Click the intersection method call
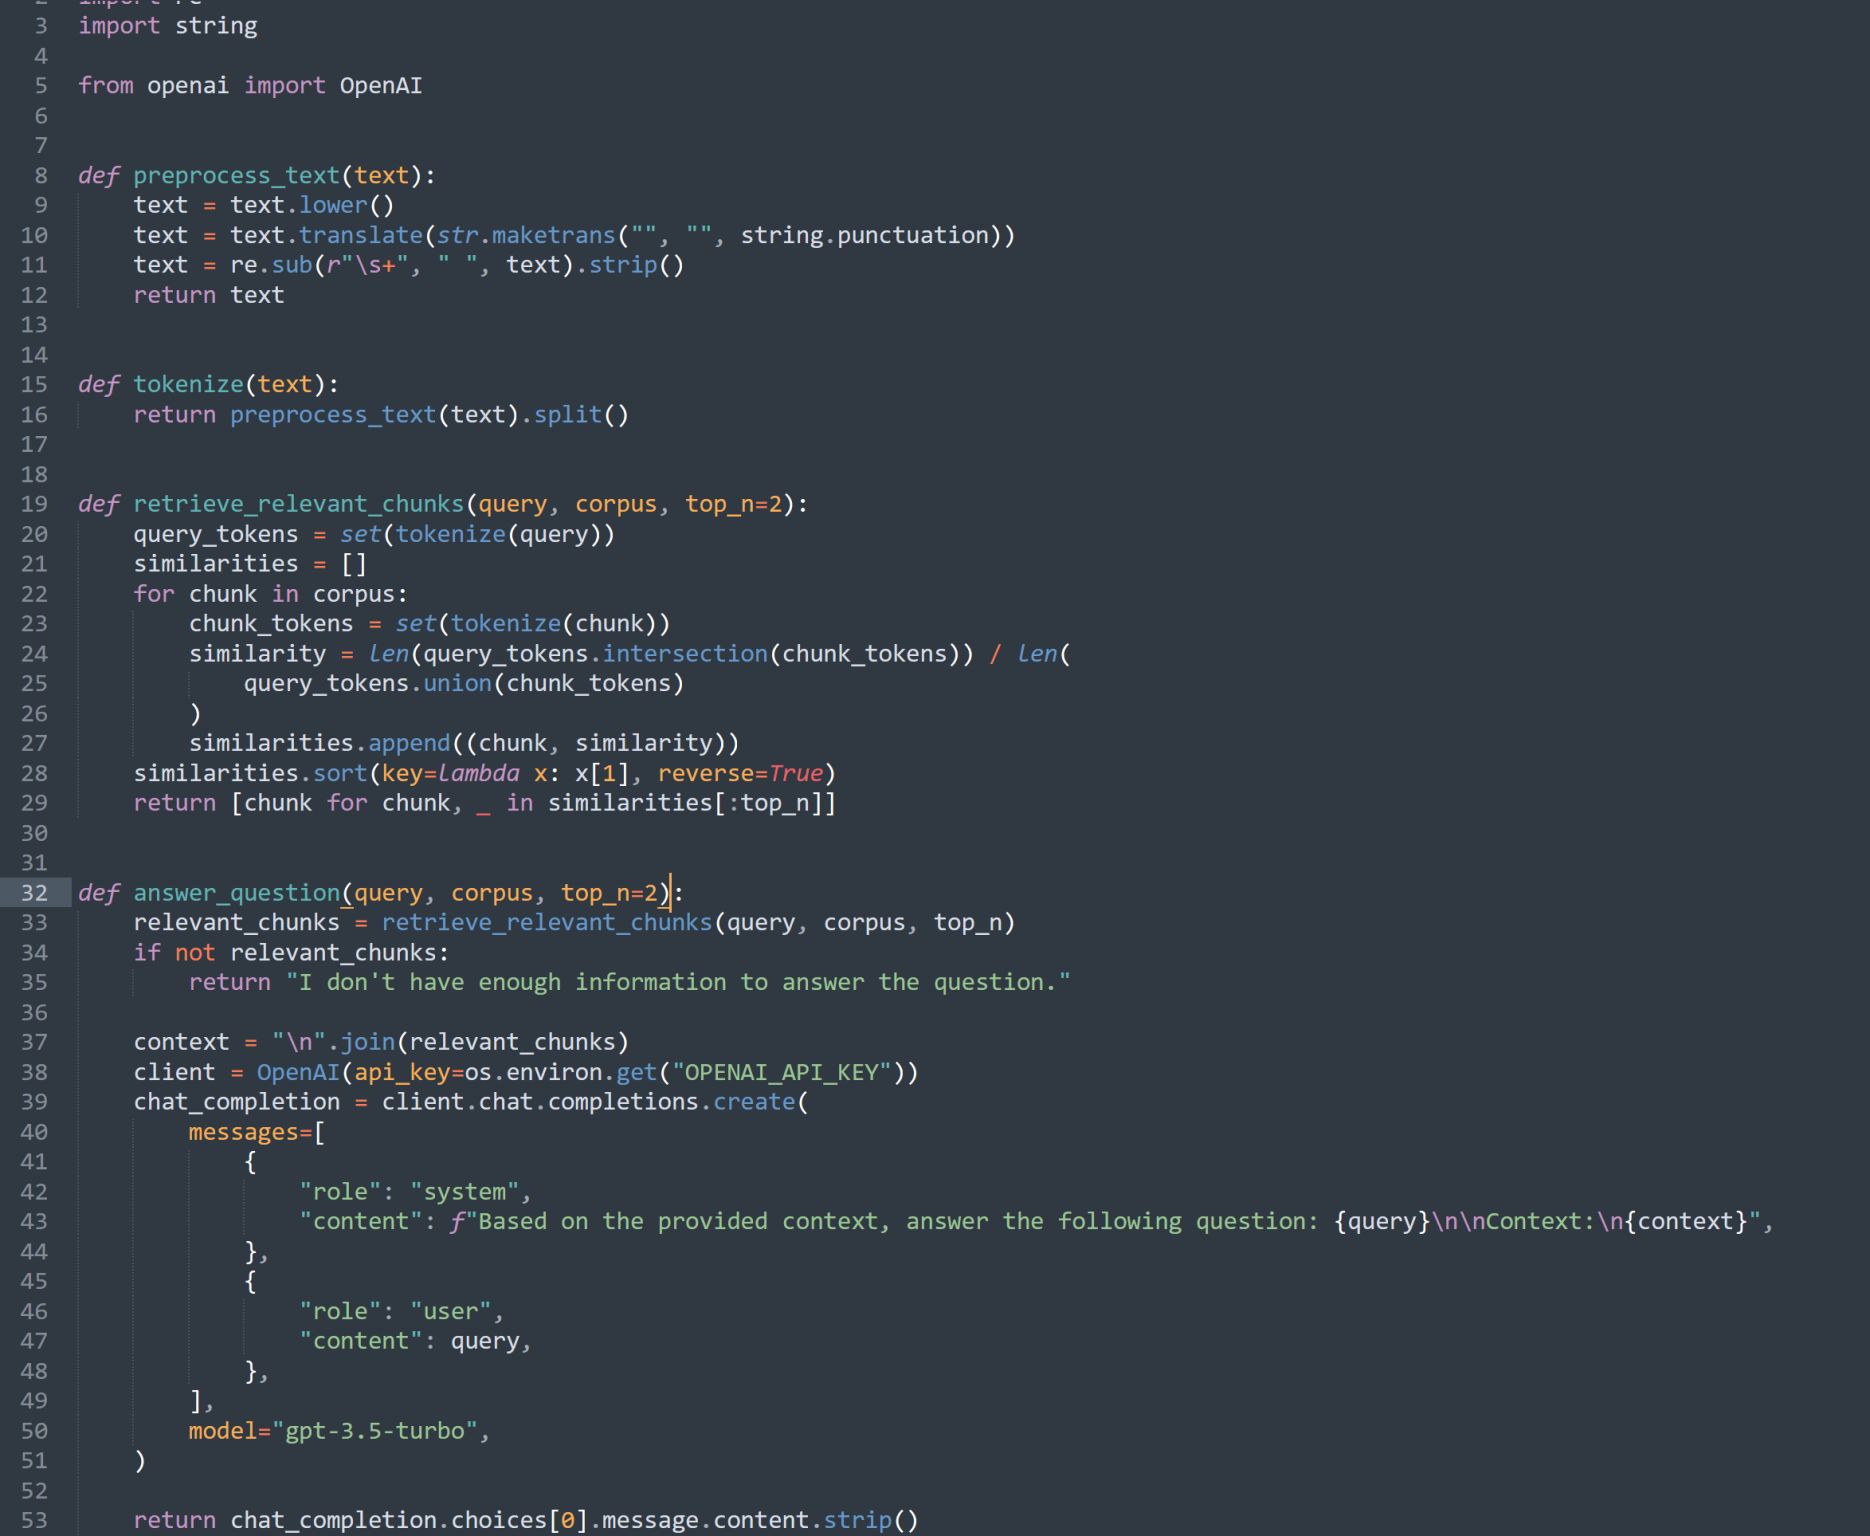Screen dimensions: 1870x1536 (x=684, y=654)
